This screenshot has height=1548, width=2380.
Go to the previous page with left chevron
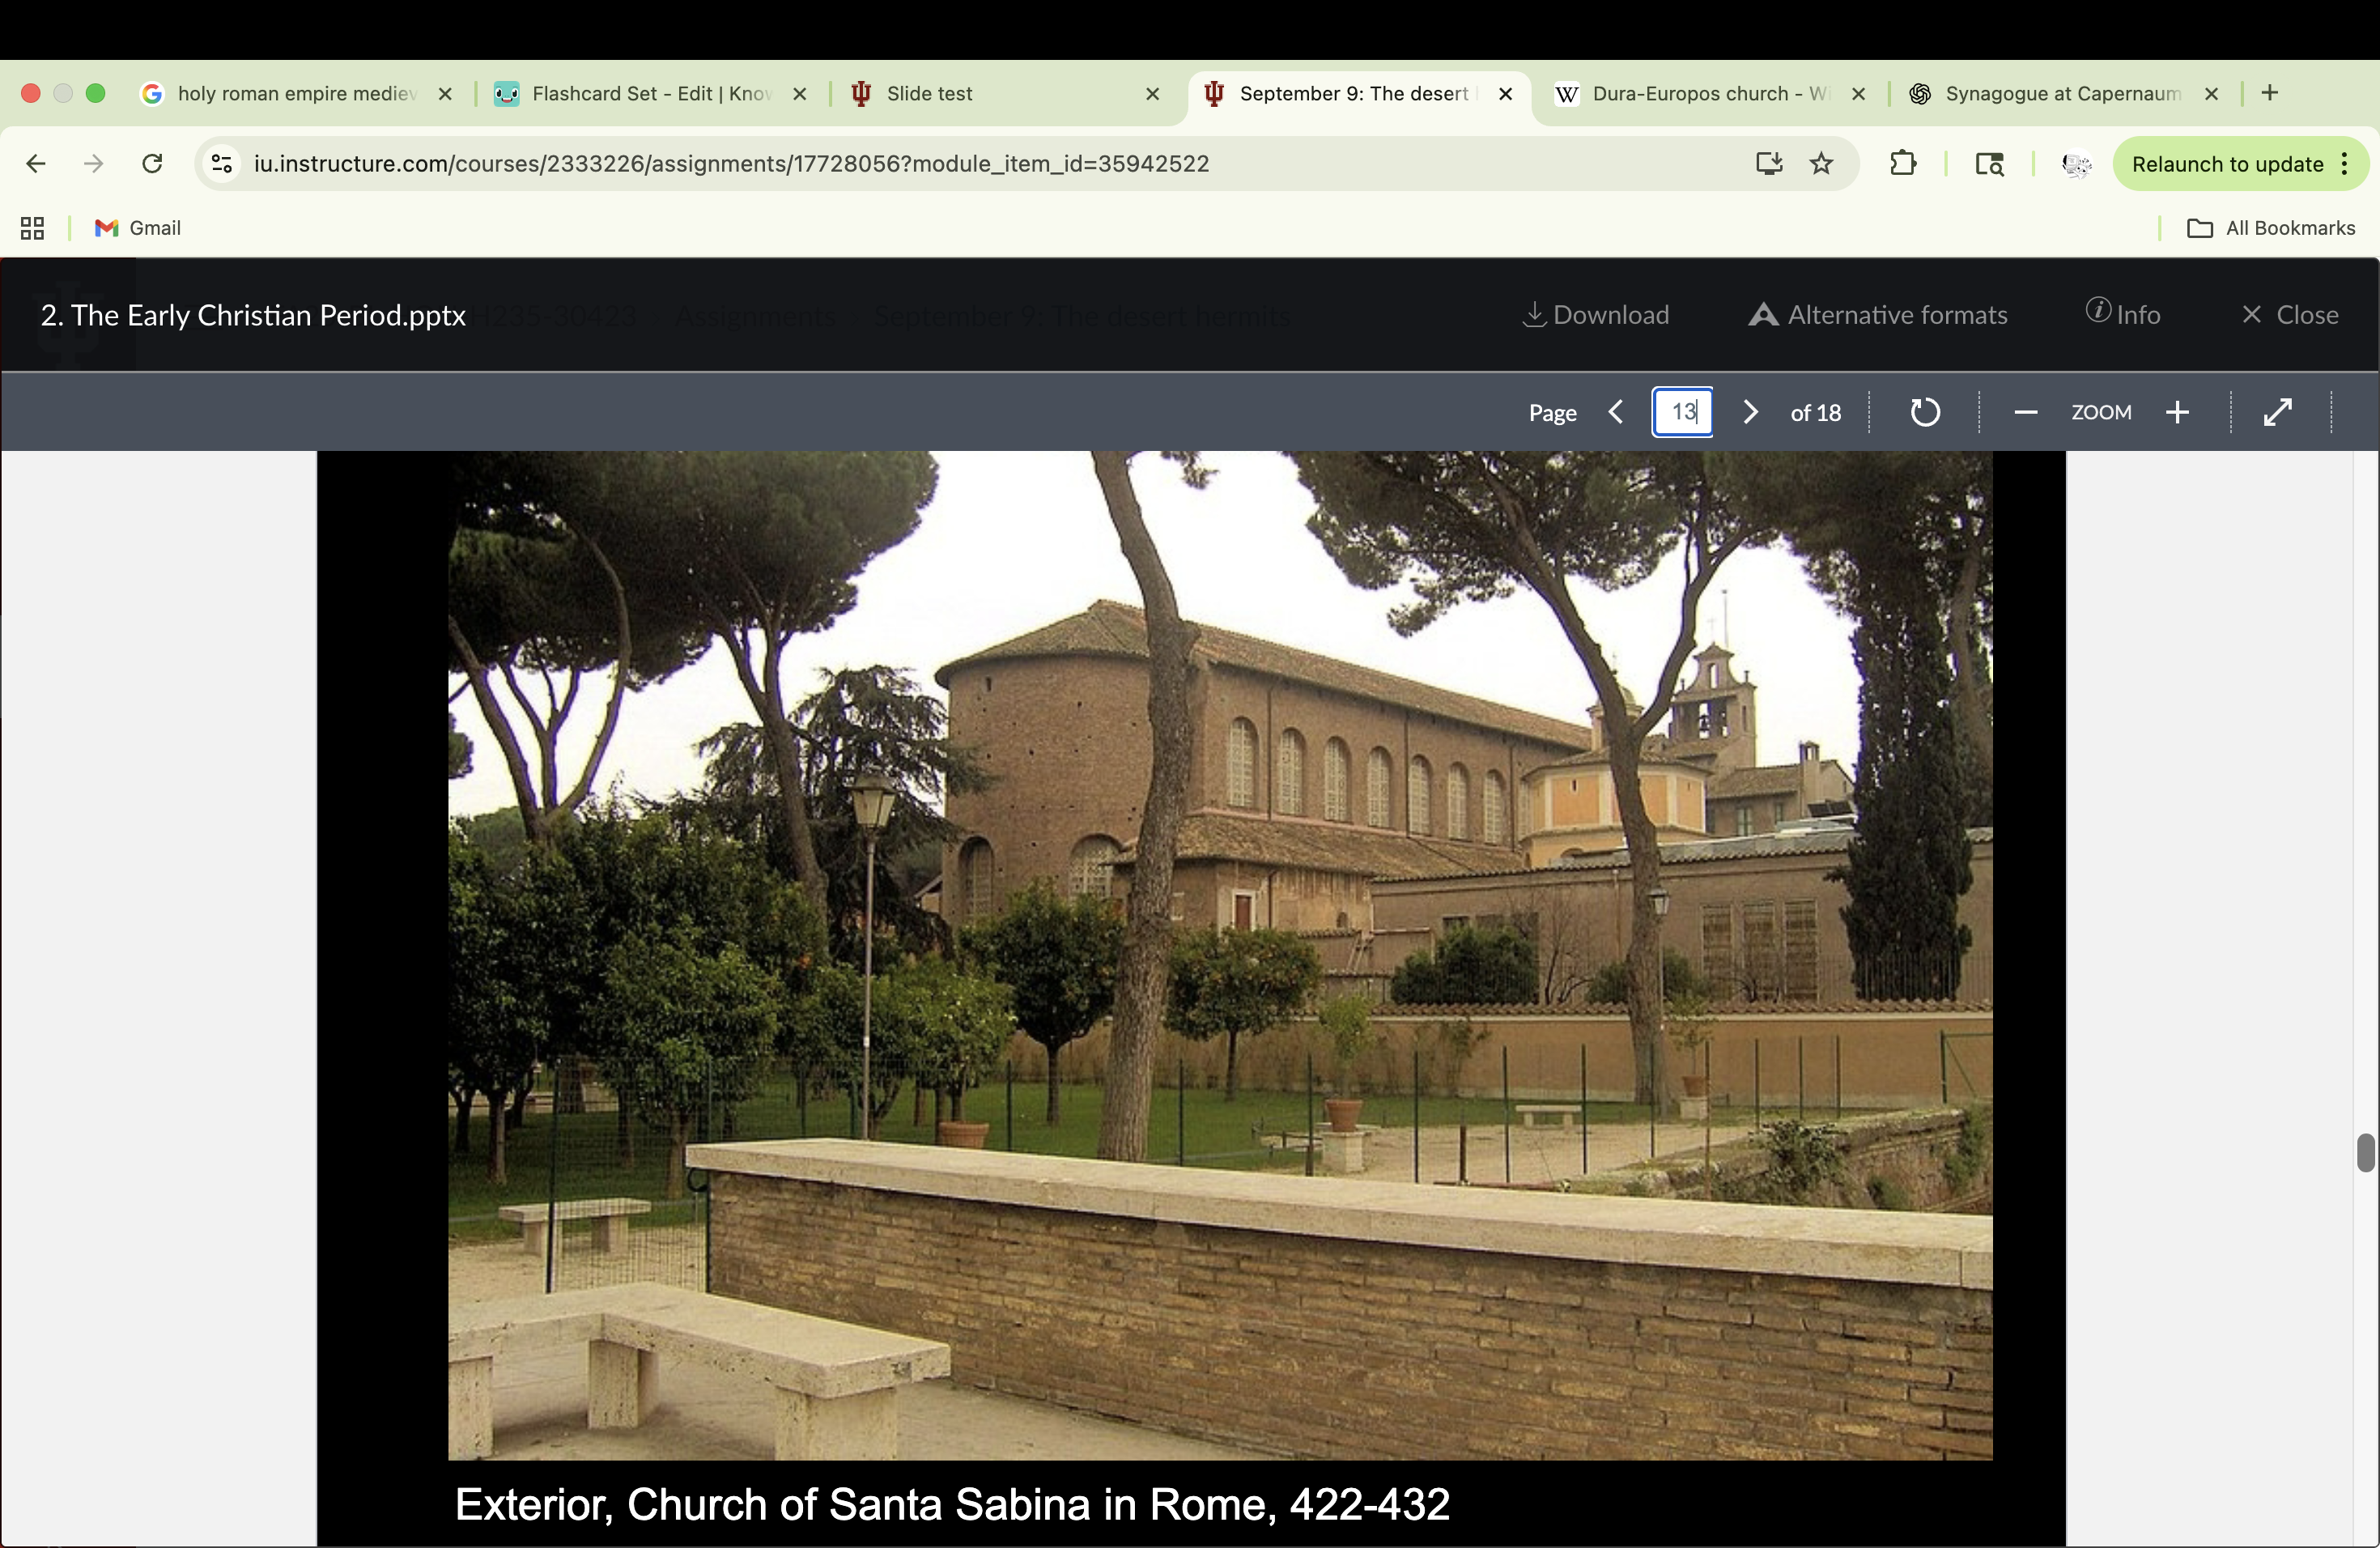tap(1615, 411)
